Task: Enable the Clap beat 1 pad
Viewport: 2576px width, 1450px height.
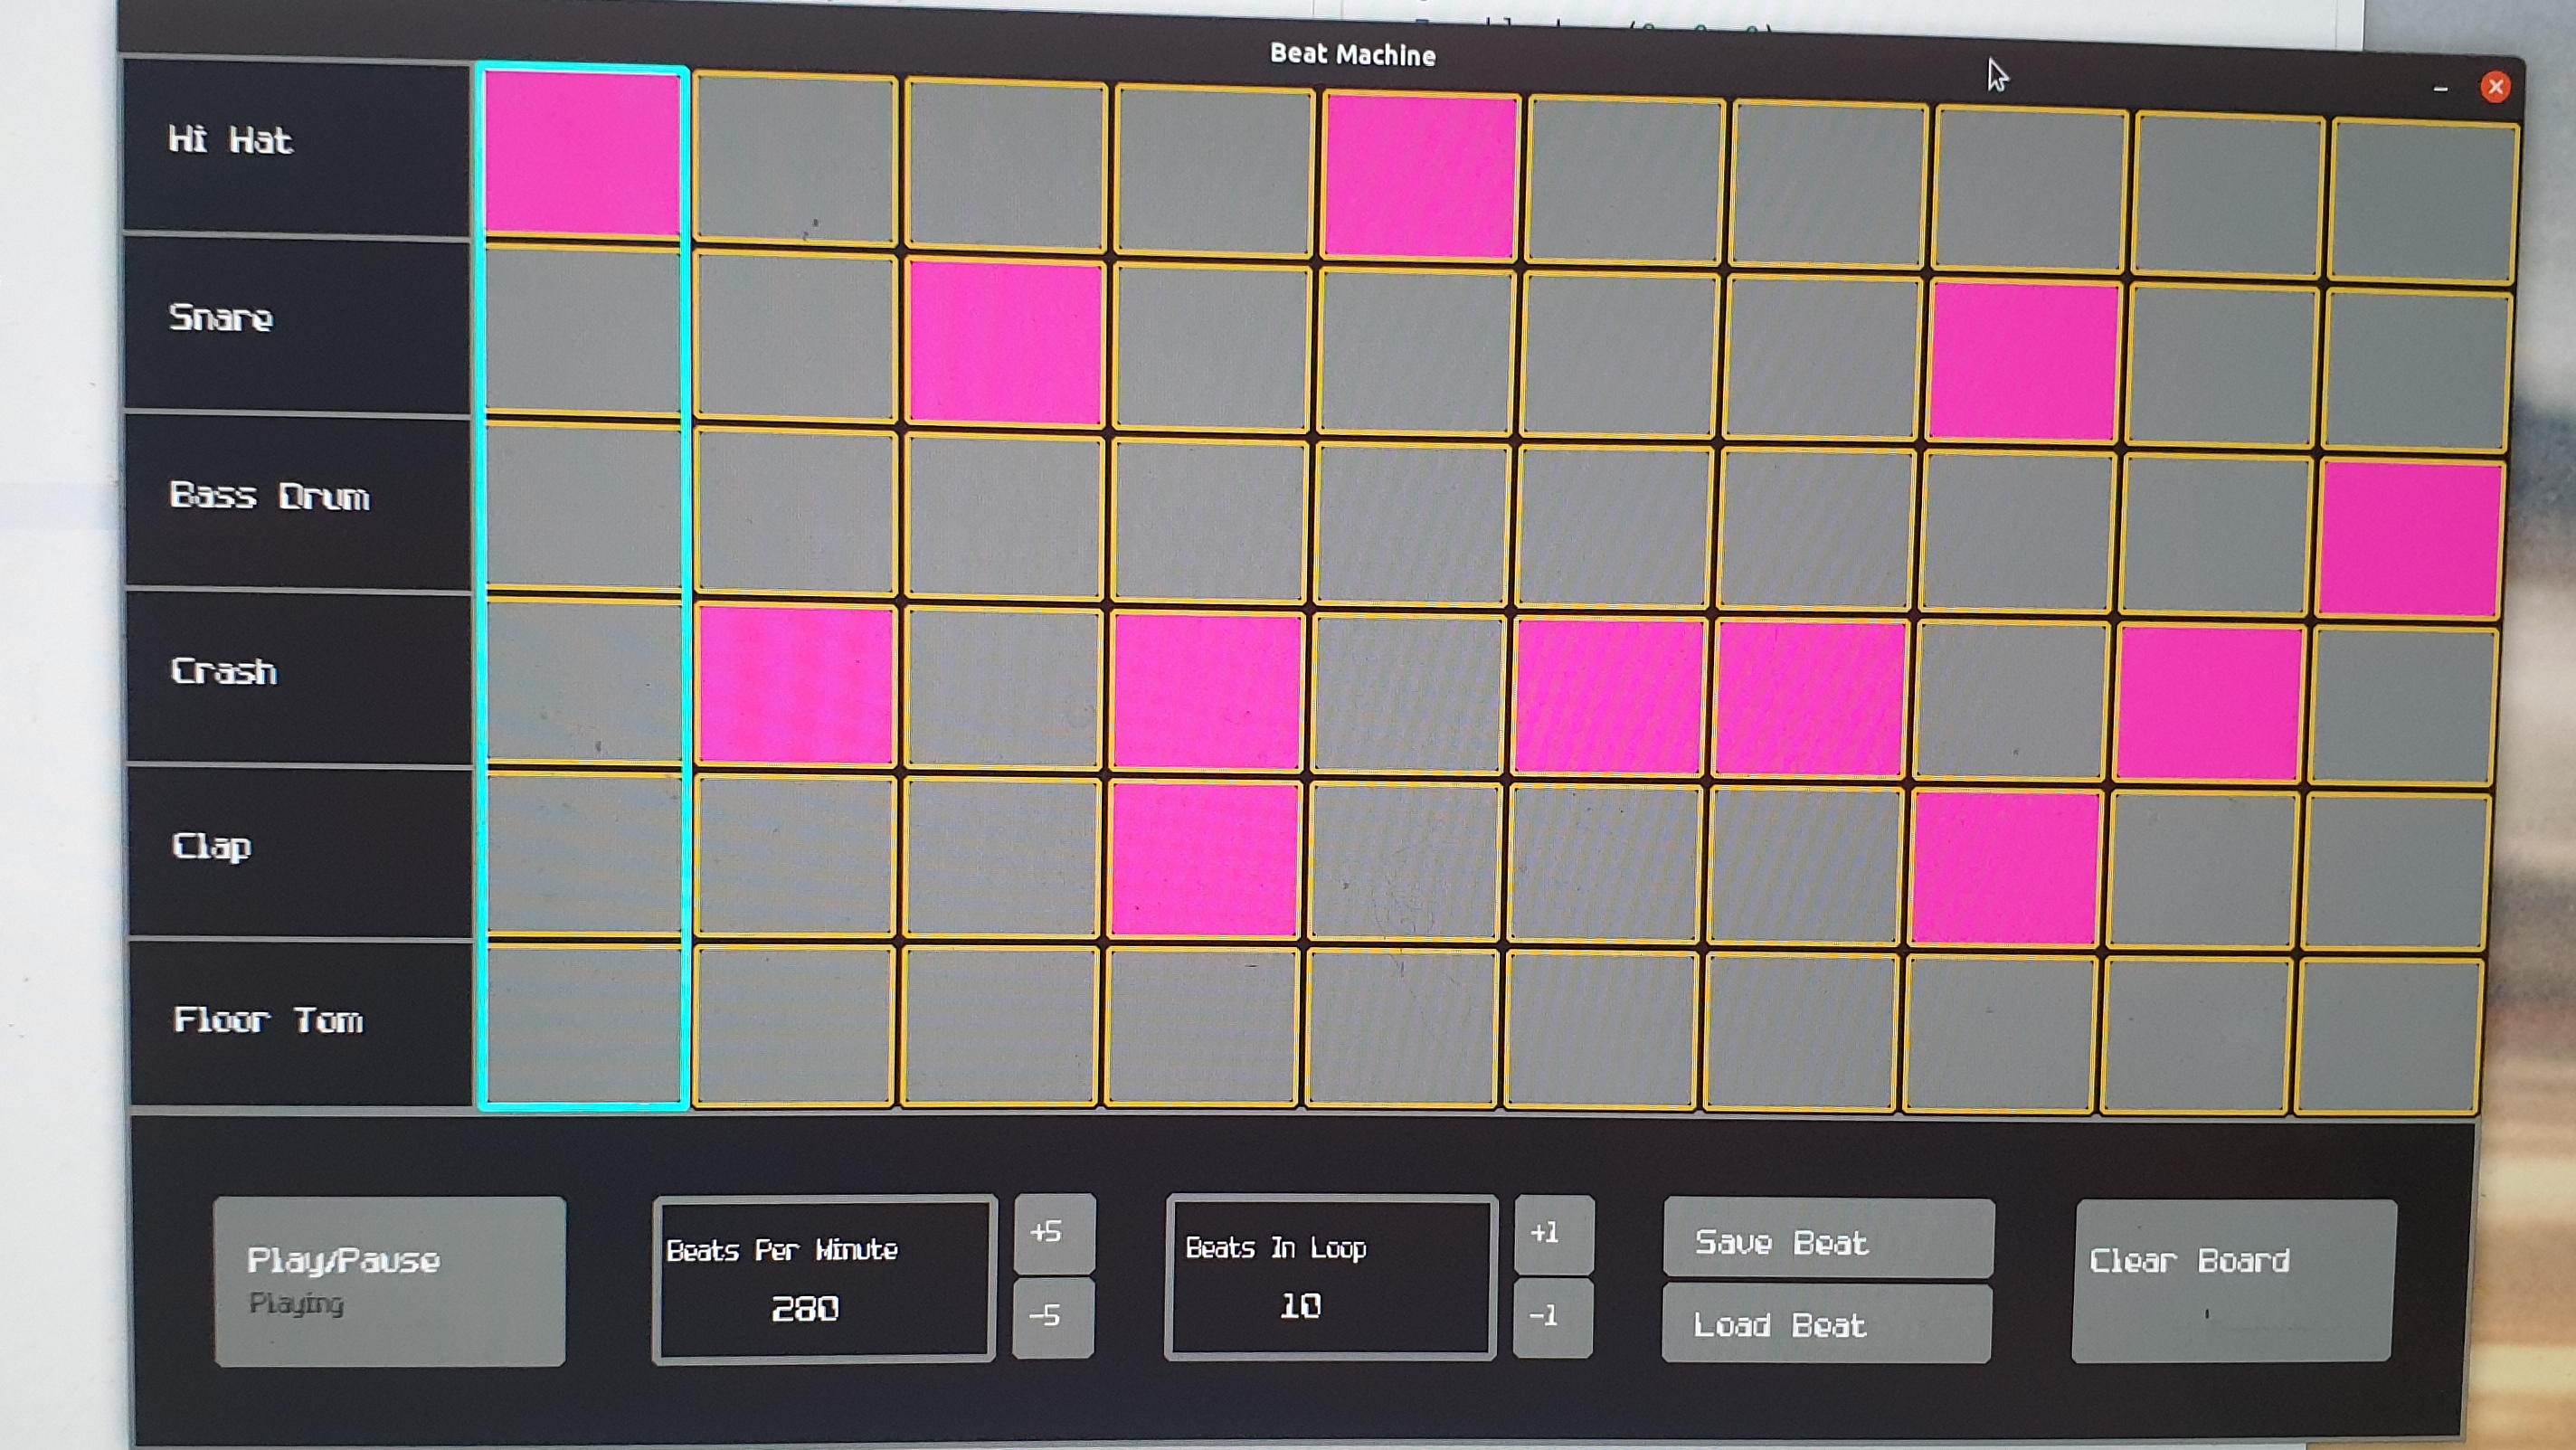Action: (585, 855)
